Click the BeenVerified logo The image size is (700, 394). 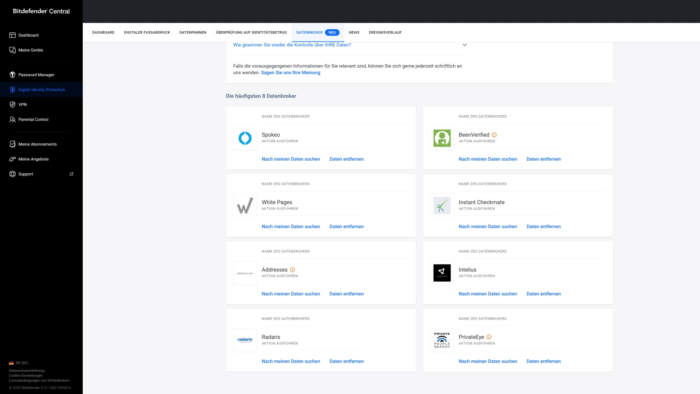click(x=442, y=138)
